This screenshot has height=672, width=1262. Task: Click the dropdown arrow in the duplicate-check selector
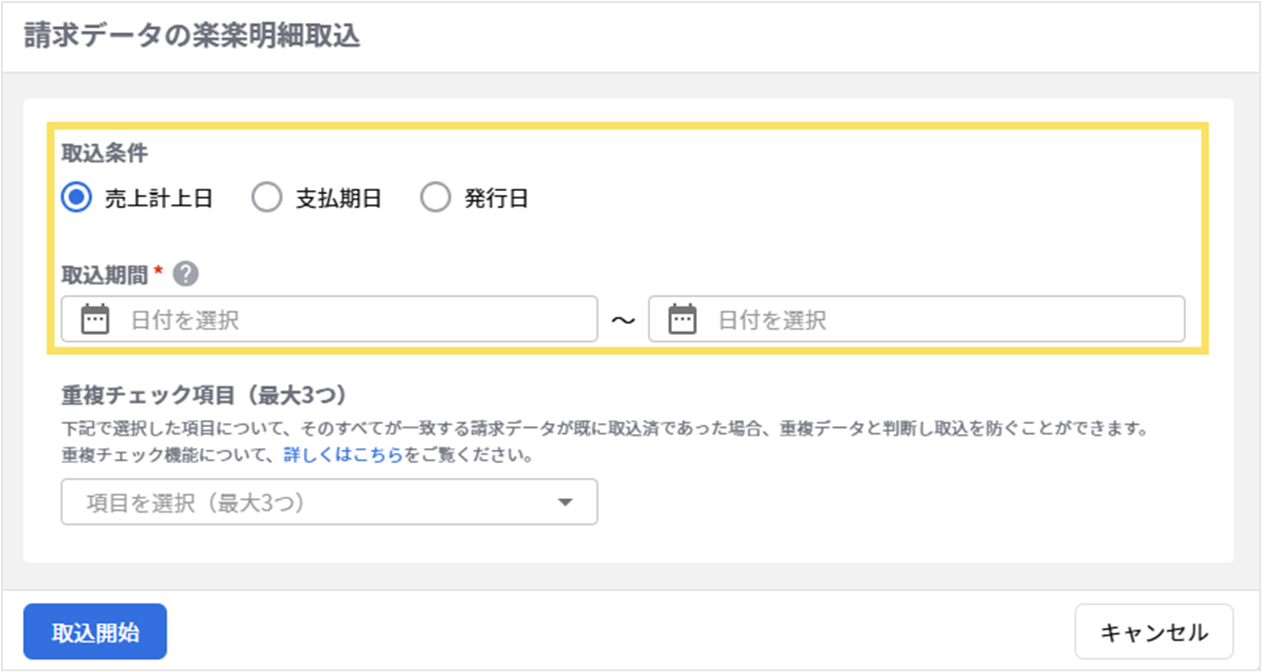coord(565,503)
